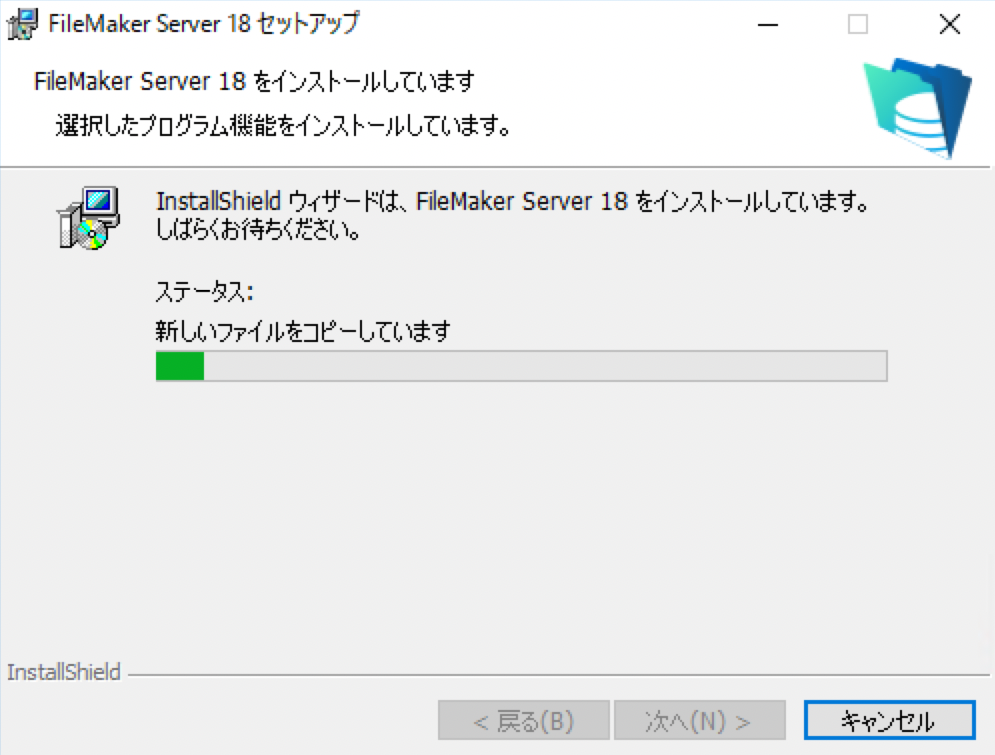Click the computer and CD setup icon
The width and height of the screenshot is (995, 755).
88,218
